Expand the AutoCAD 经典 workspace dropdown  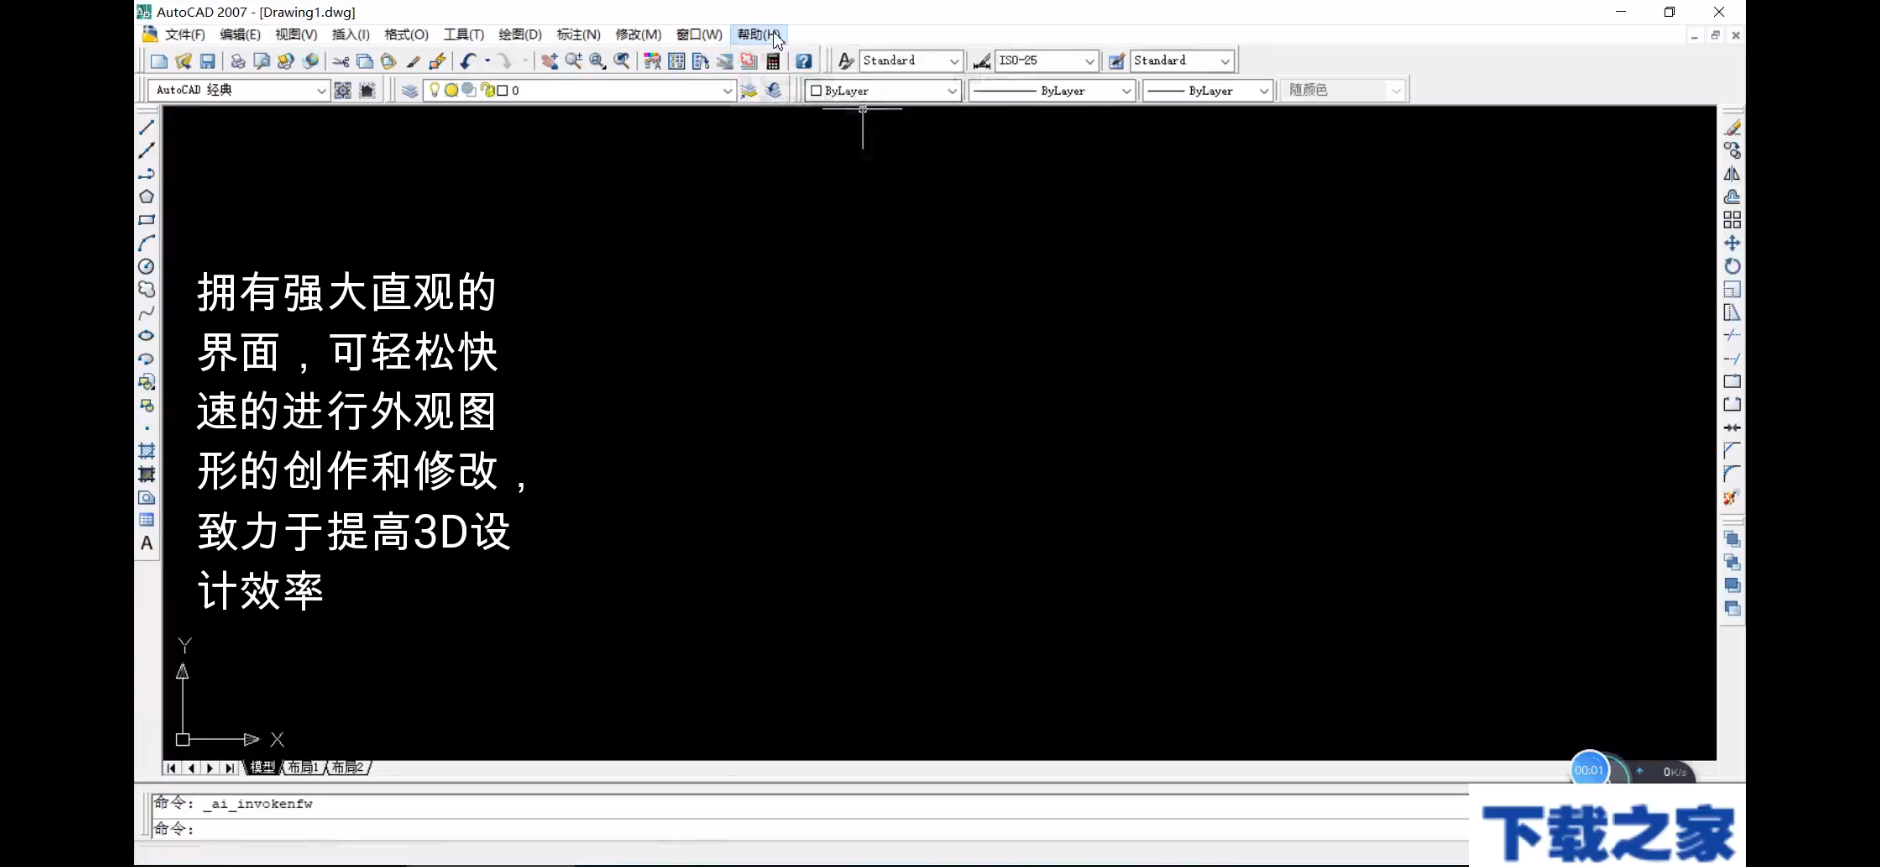point(321,90)
